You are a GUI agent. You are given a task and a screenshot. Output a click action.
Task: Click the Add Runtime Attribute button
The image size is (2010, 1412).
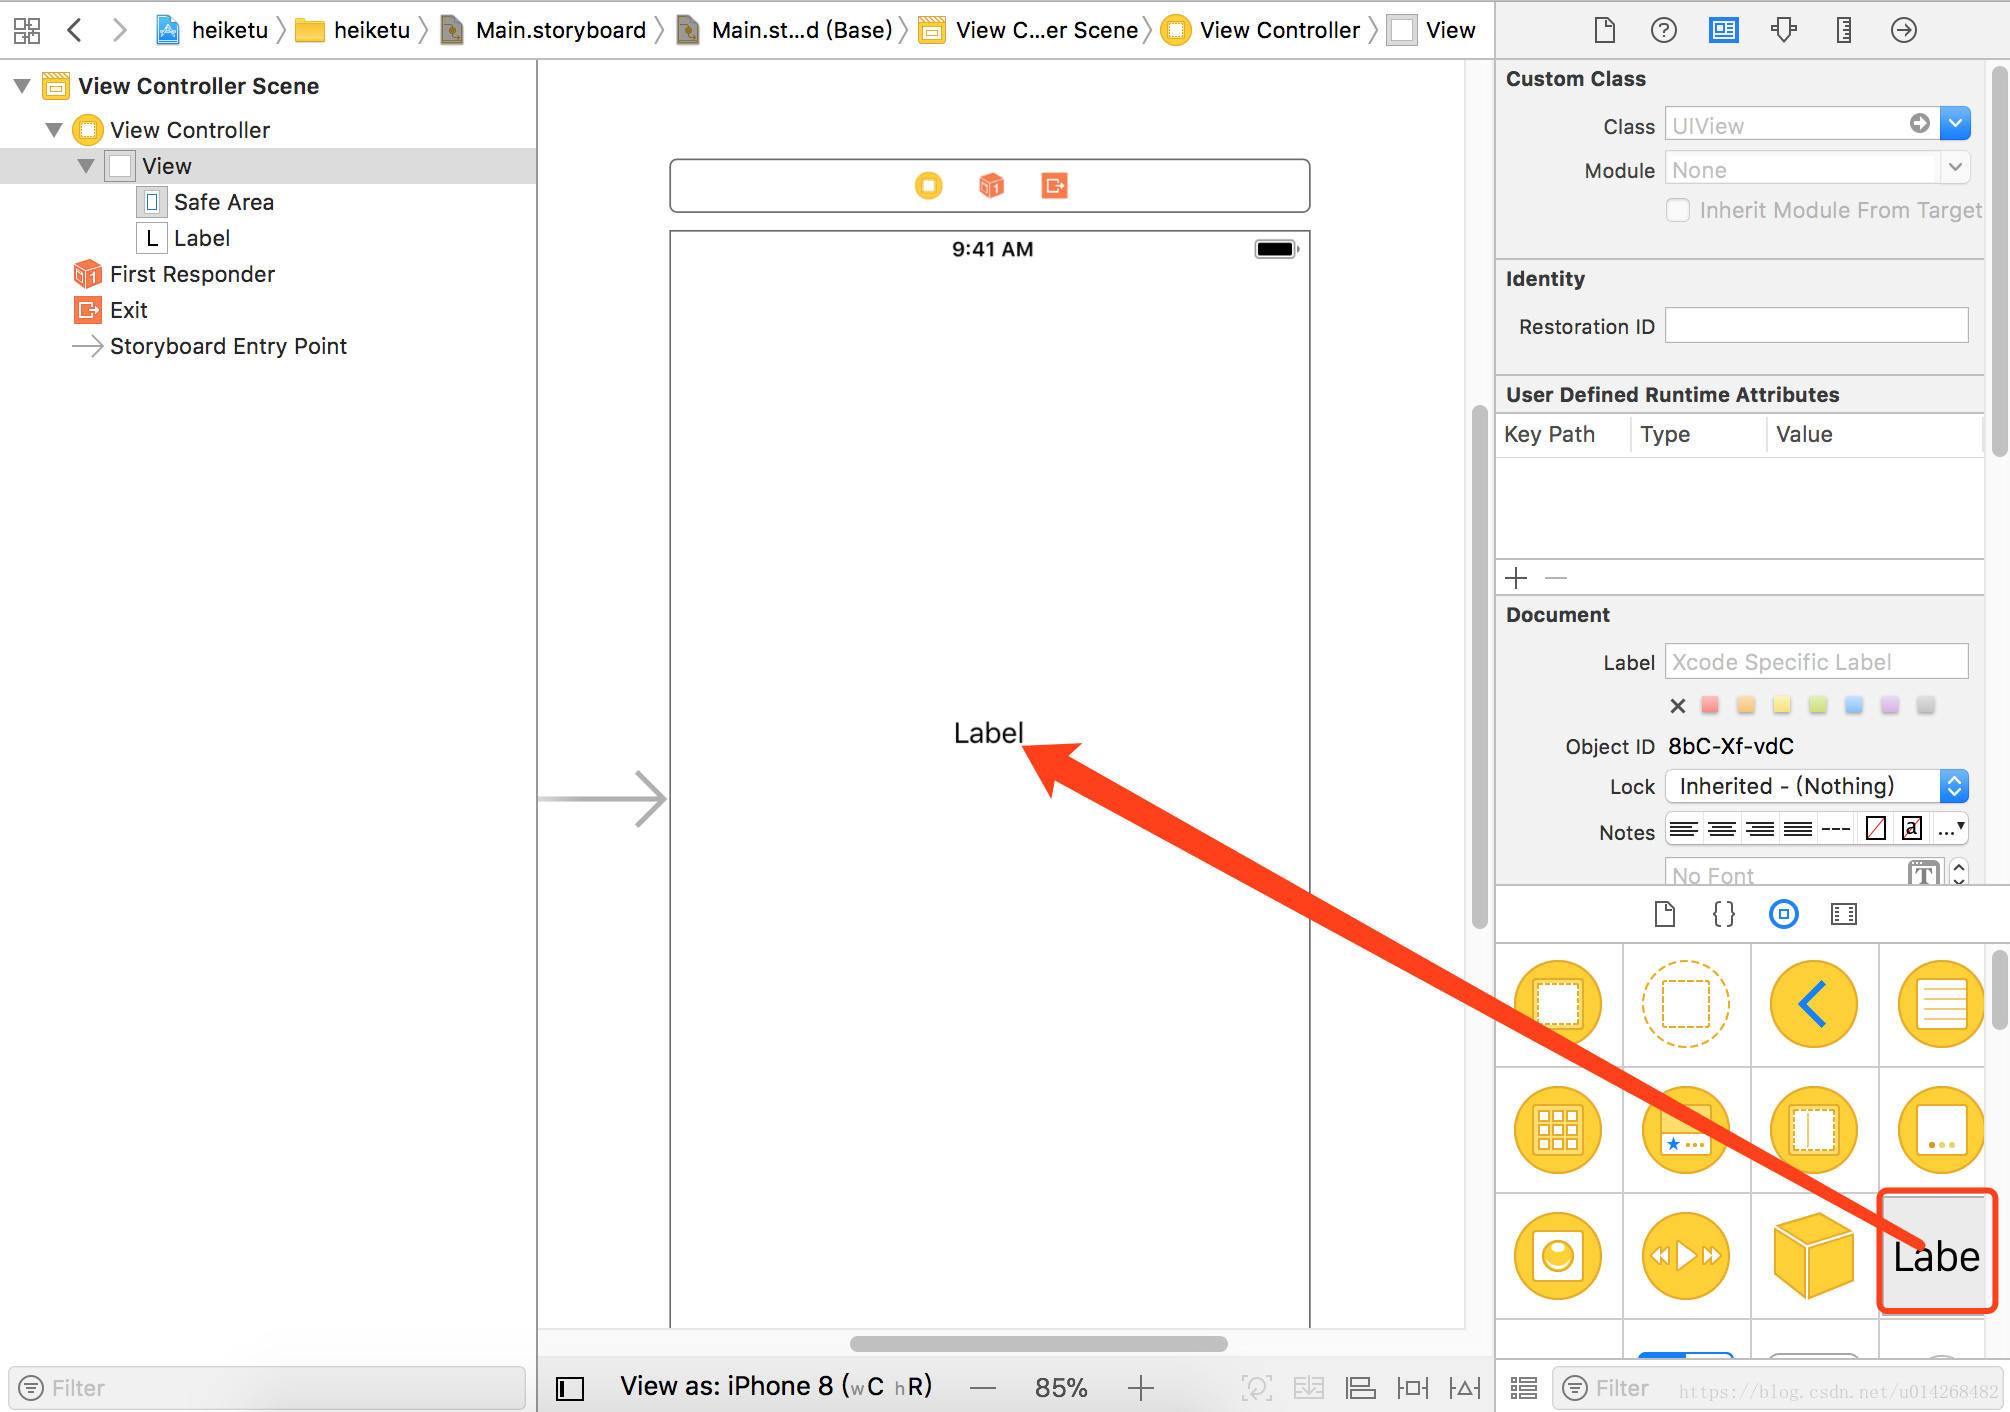[x=1517, y=578]
